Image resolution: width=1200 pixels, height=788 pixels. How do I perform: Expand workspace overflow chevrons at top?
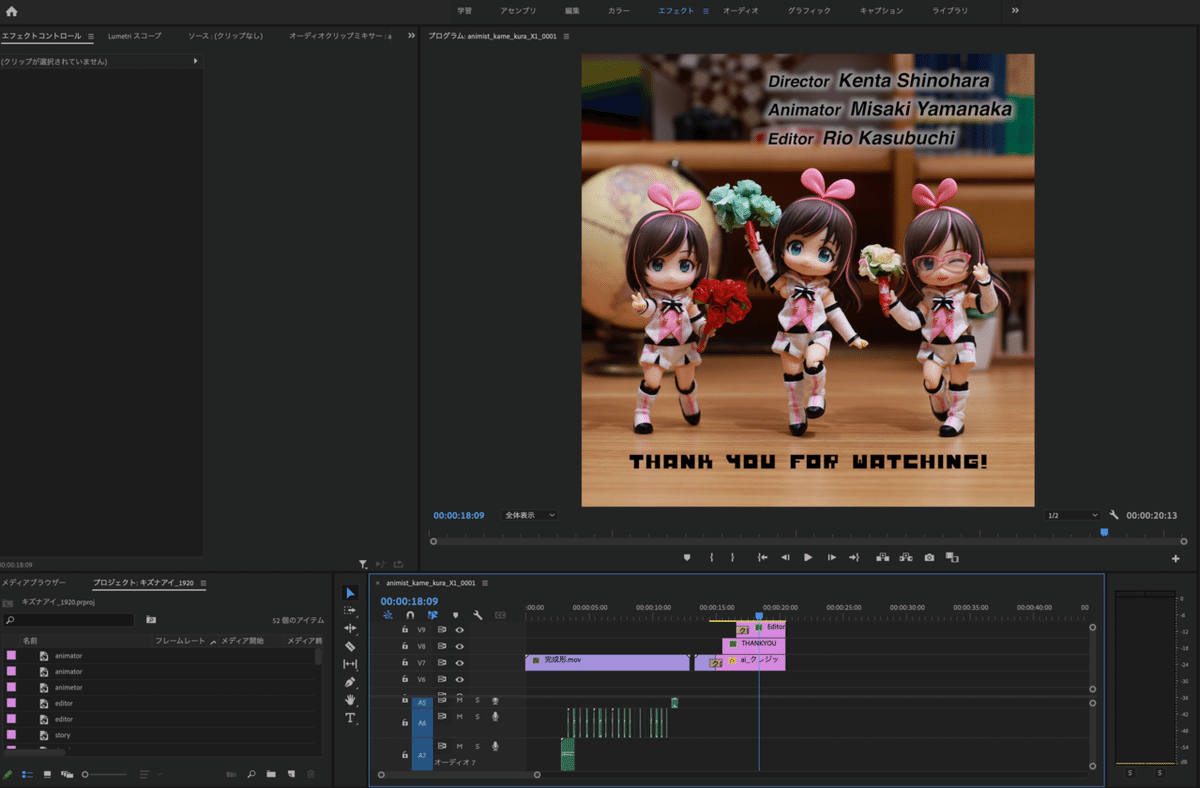click(1016, 10)
